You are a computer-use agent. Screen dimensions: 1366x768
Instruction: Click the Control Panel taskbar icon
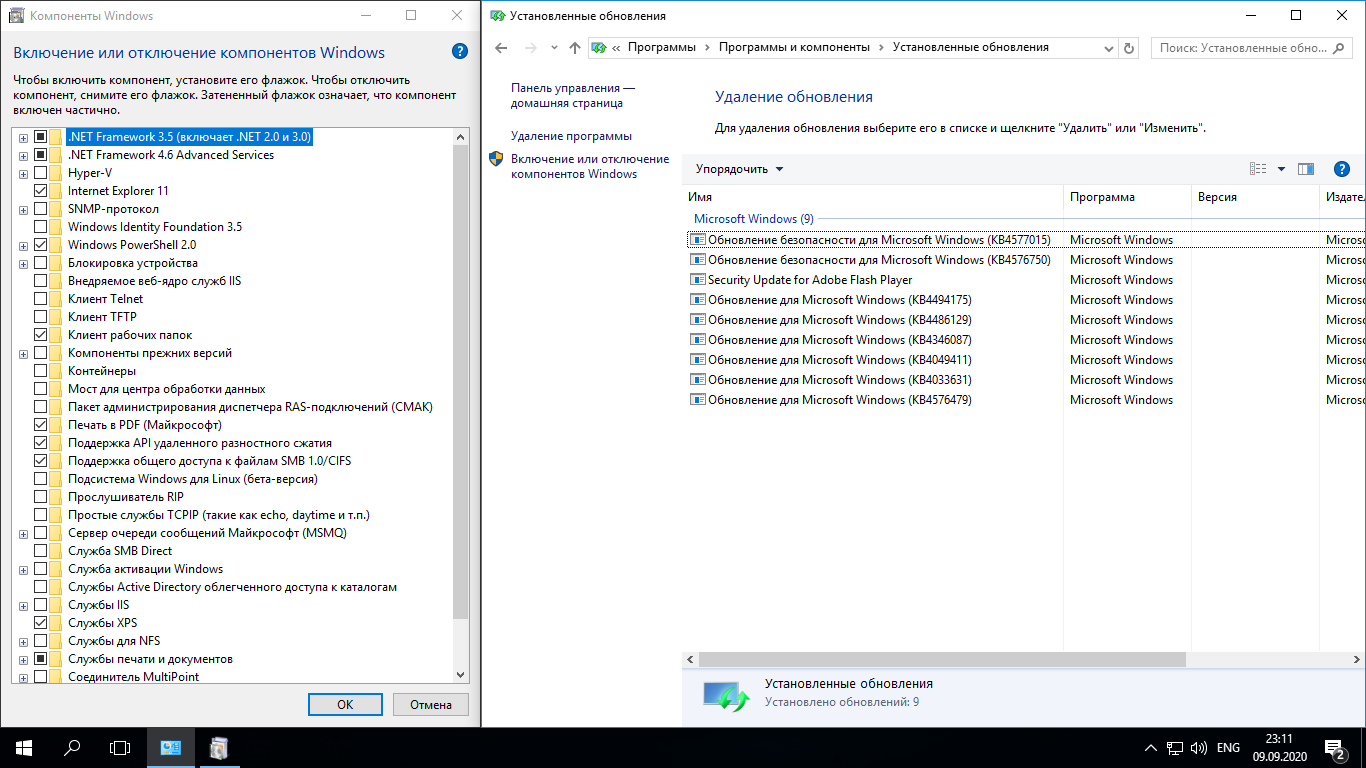tap(171, 747)
